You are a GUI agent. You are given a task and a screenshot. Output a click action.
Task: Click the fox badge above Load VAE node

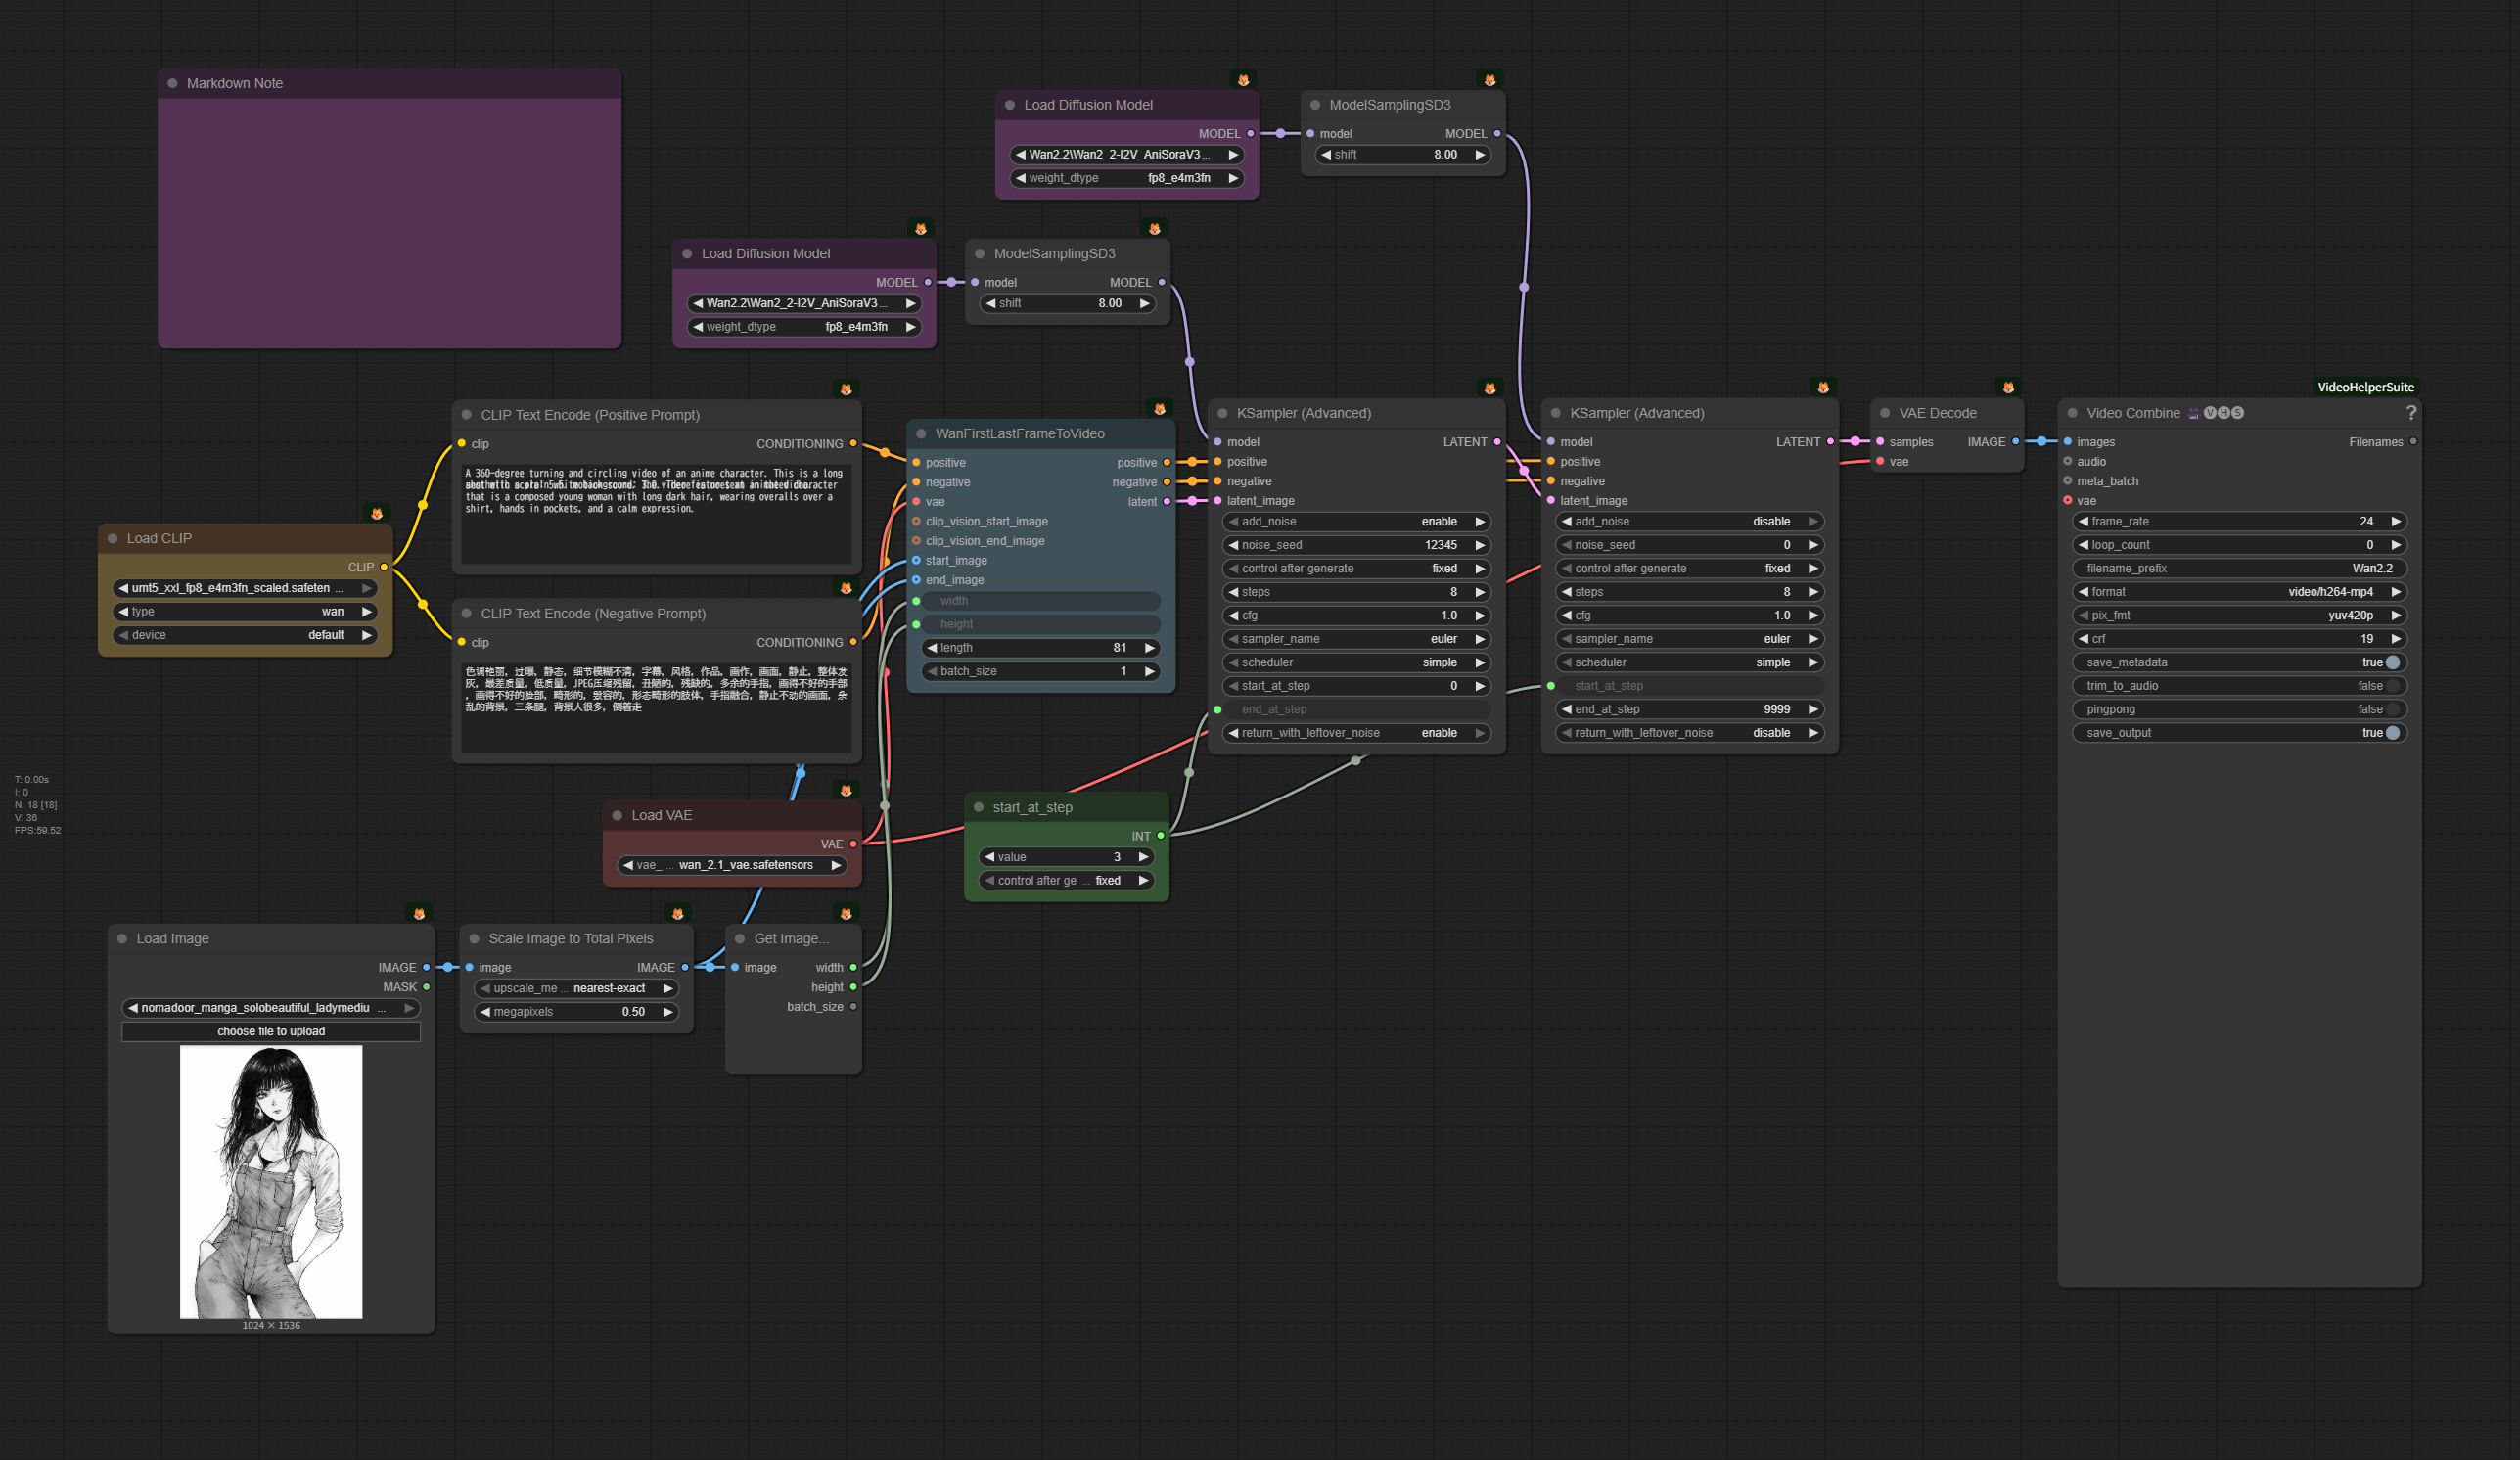pos(846,791)
